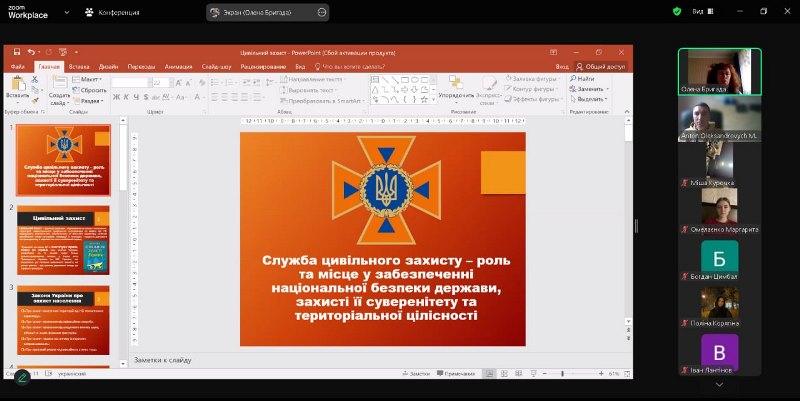Image resolution: width=800 pixels, height=401 pixels.
Task: Fit the slide to the window
Action: [x=628, y=374]
